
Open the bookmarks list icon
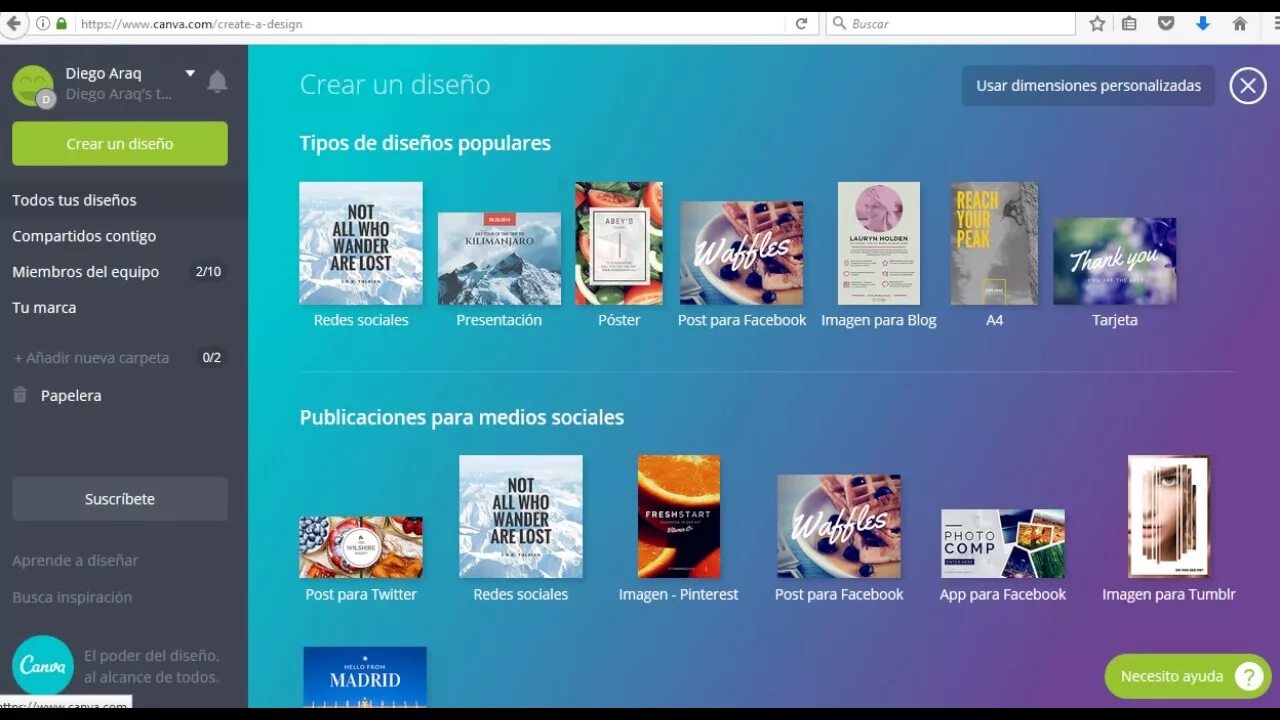pos(1129,23)
